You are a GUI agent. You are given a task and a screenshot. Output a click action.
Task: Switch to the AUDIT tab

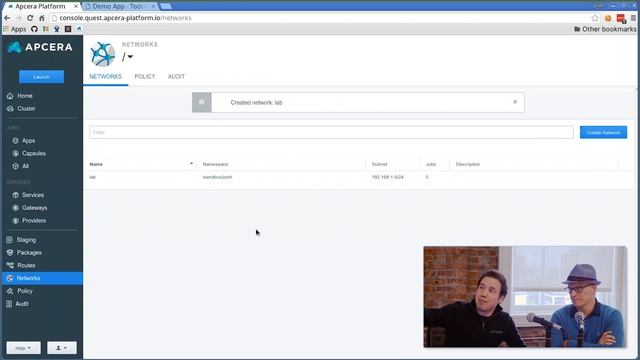point(176,76)
